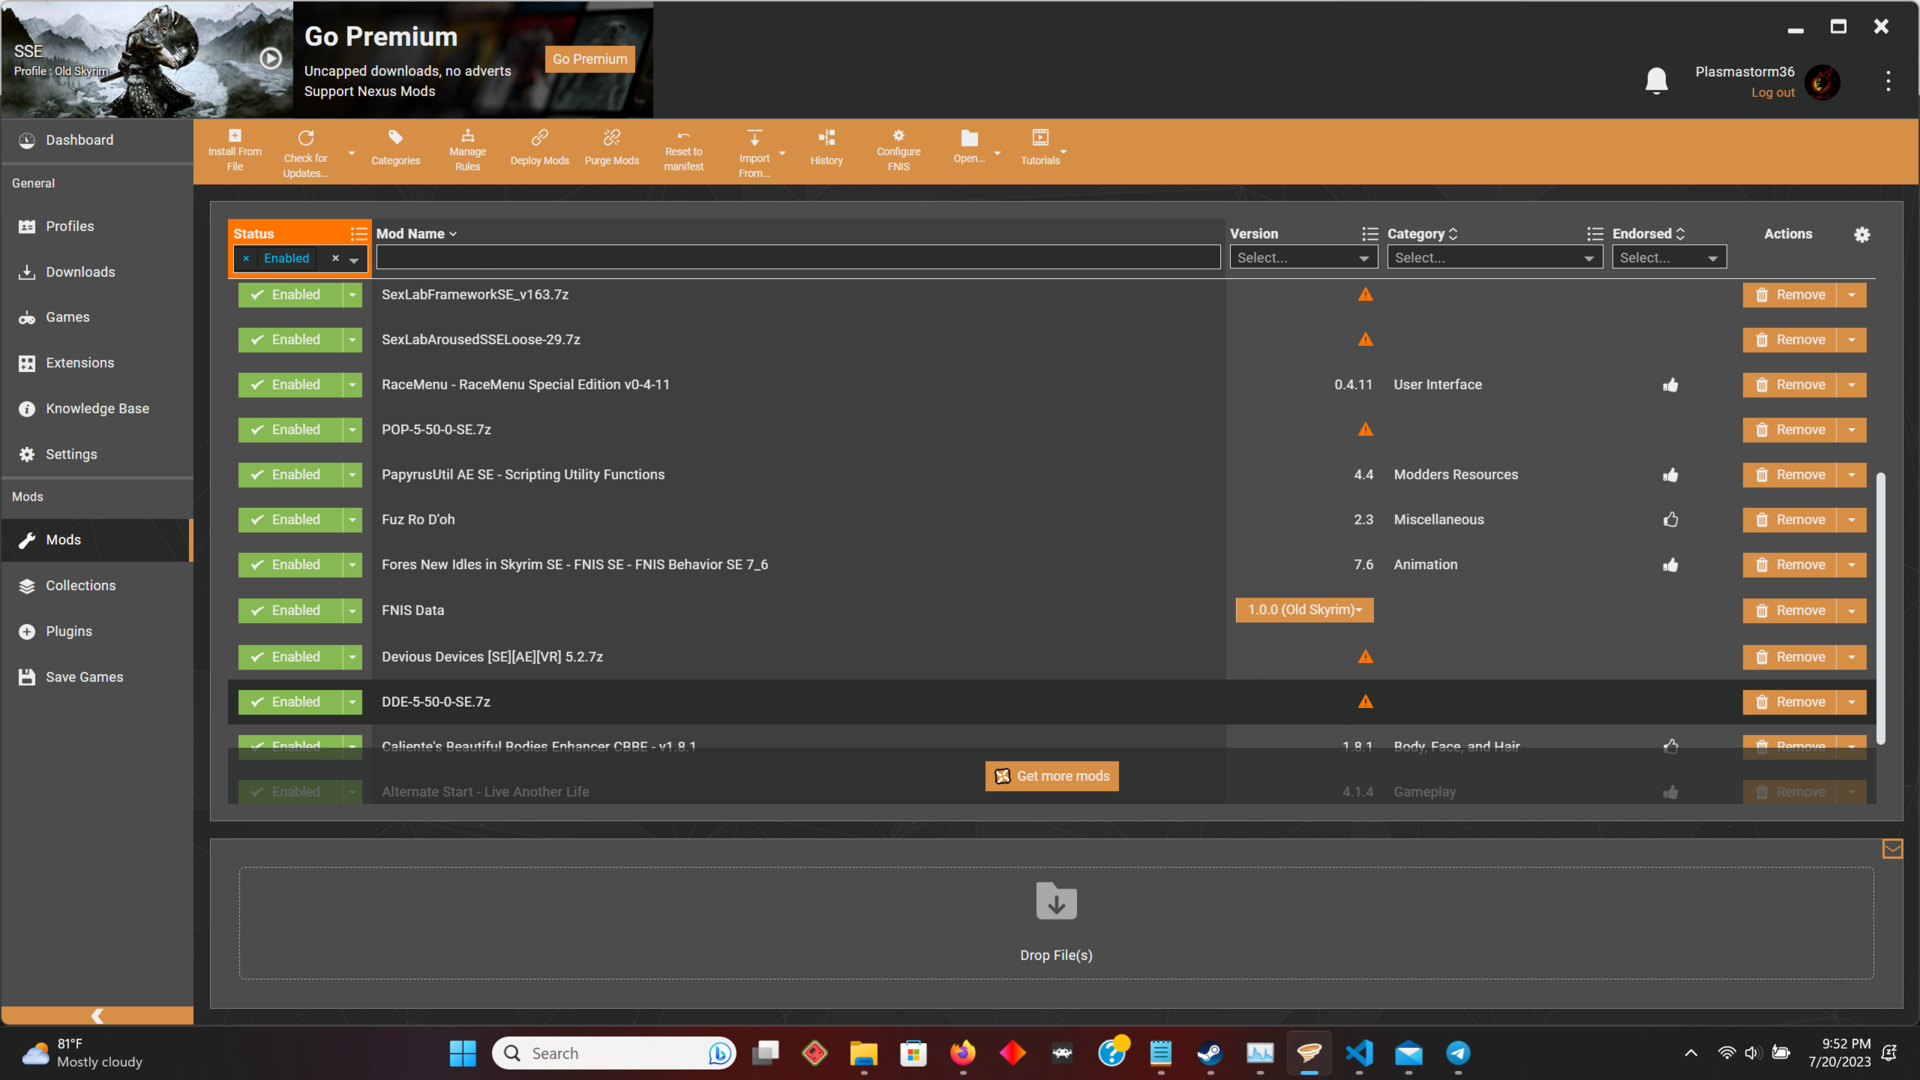Open the notifications bell
This screenshot has width=1920, height=1080.
click(x=1656, y=81)
